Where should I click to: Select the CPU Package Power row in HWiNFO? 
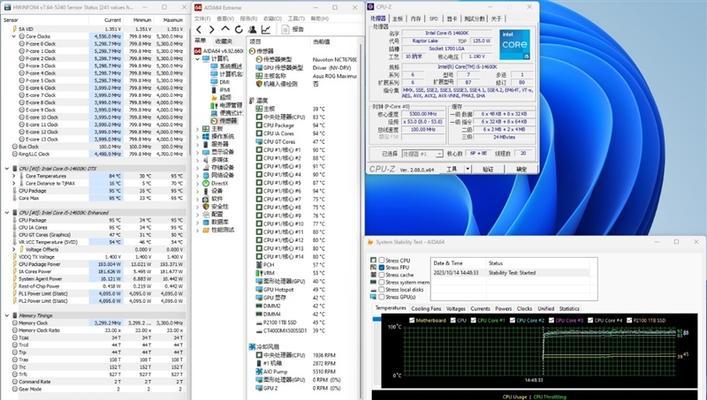(94, 264)
